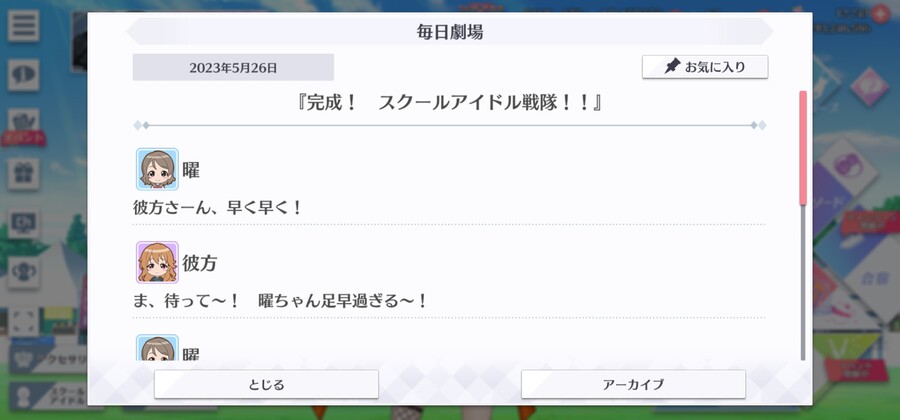Tap 曜's avatar in first dialogue
Viewport: 900px width, 420px height.
(157, 169)
